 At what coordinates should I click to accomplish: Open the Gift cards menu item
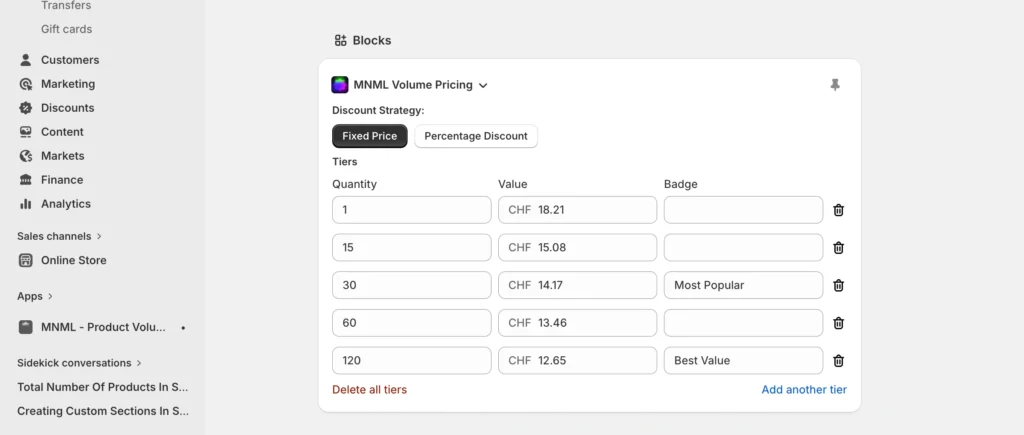click(x=67, y=29)
